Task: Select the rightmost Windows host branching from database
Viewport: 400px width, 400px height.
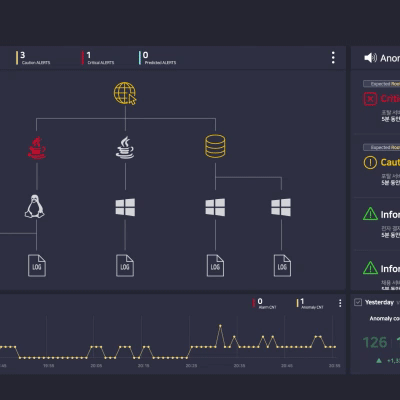Action: [x=281, y=207]
